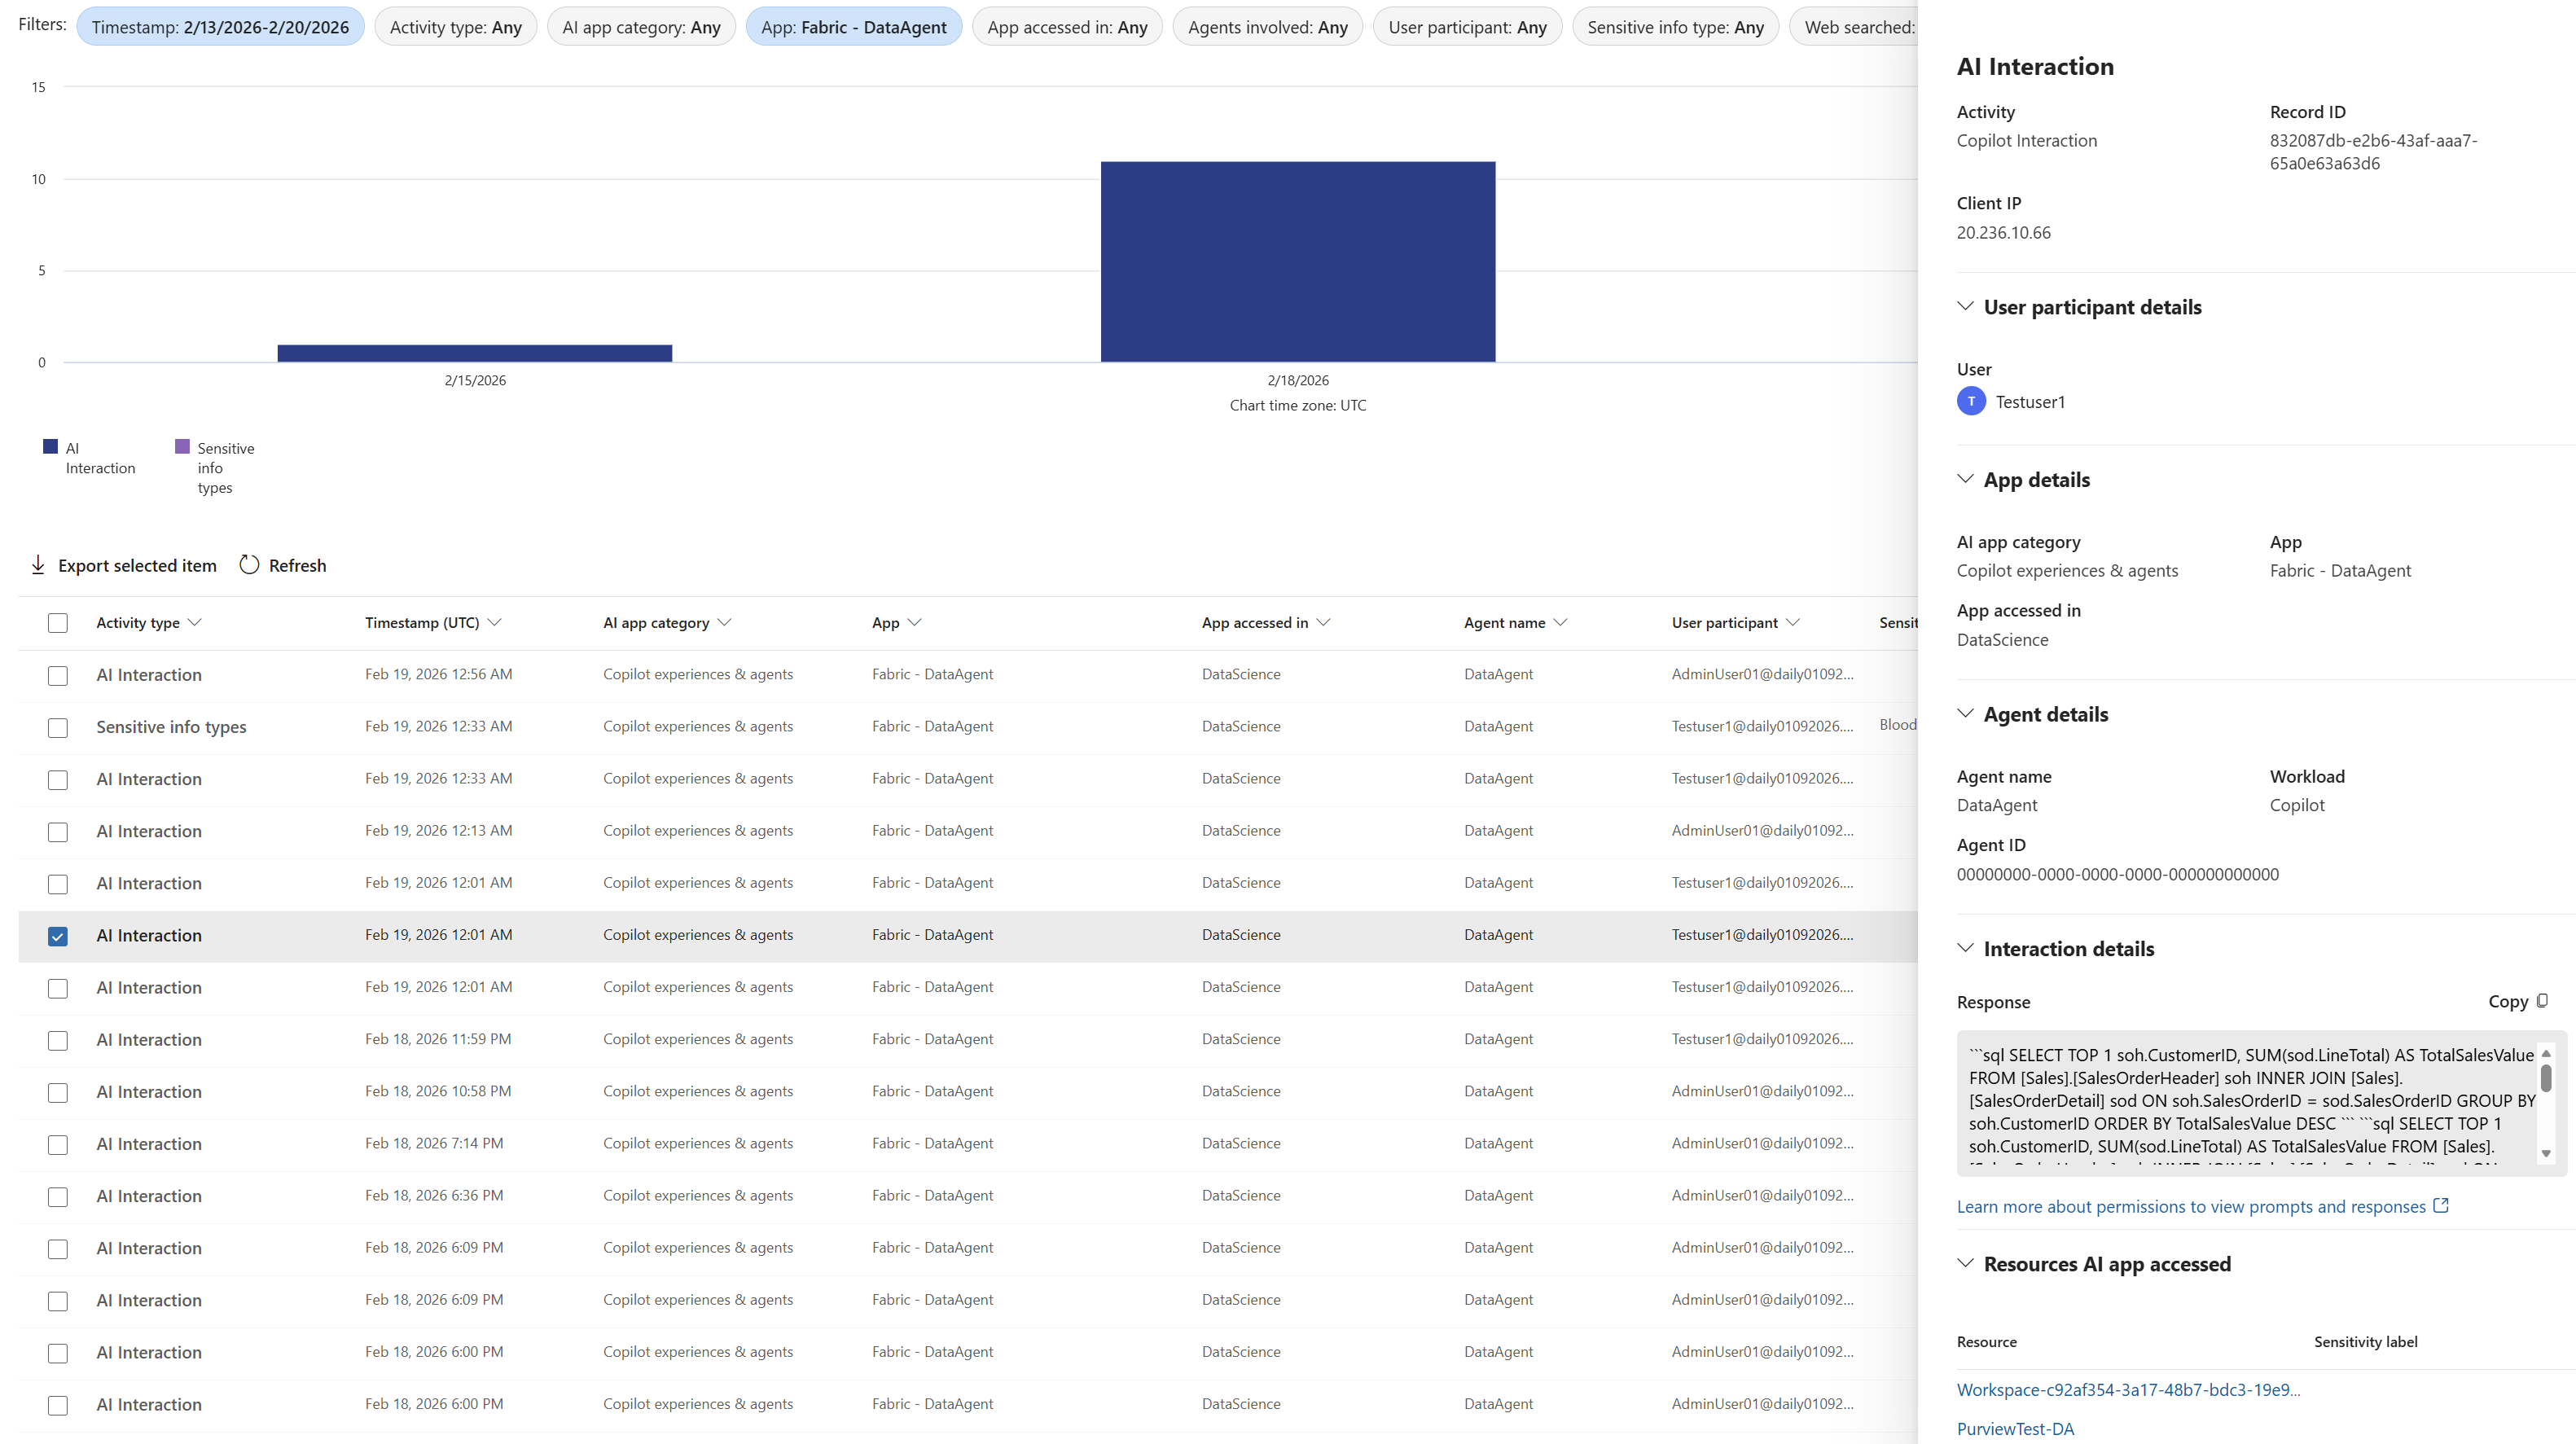Click the Record ID value 832087db

click(2373, 151)
